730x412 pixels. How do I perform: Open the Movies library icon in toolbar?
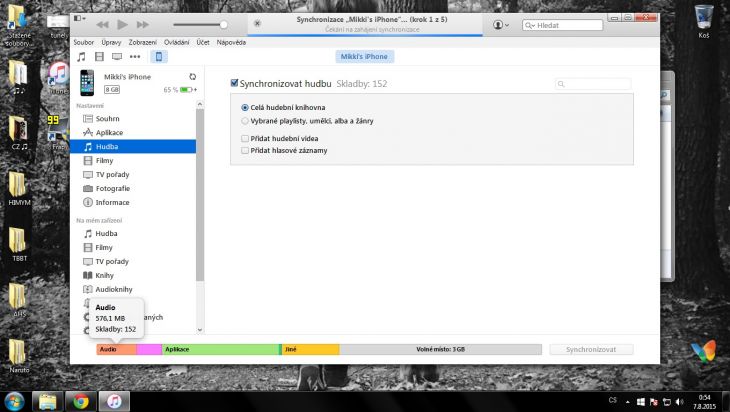pyautogui.click(x=99, y=57)
